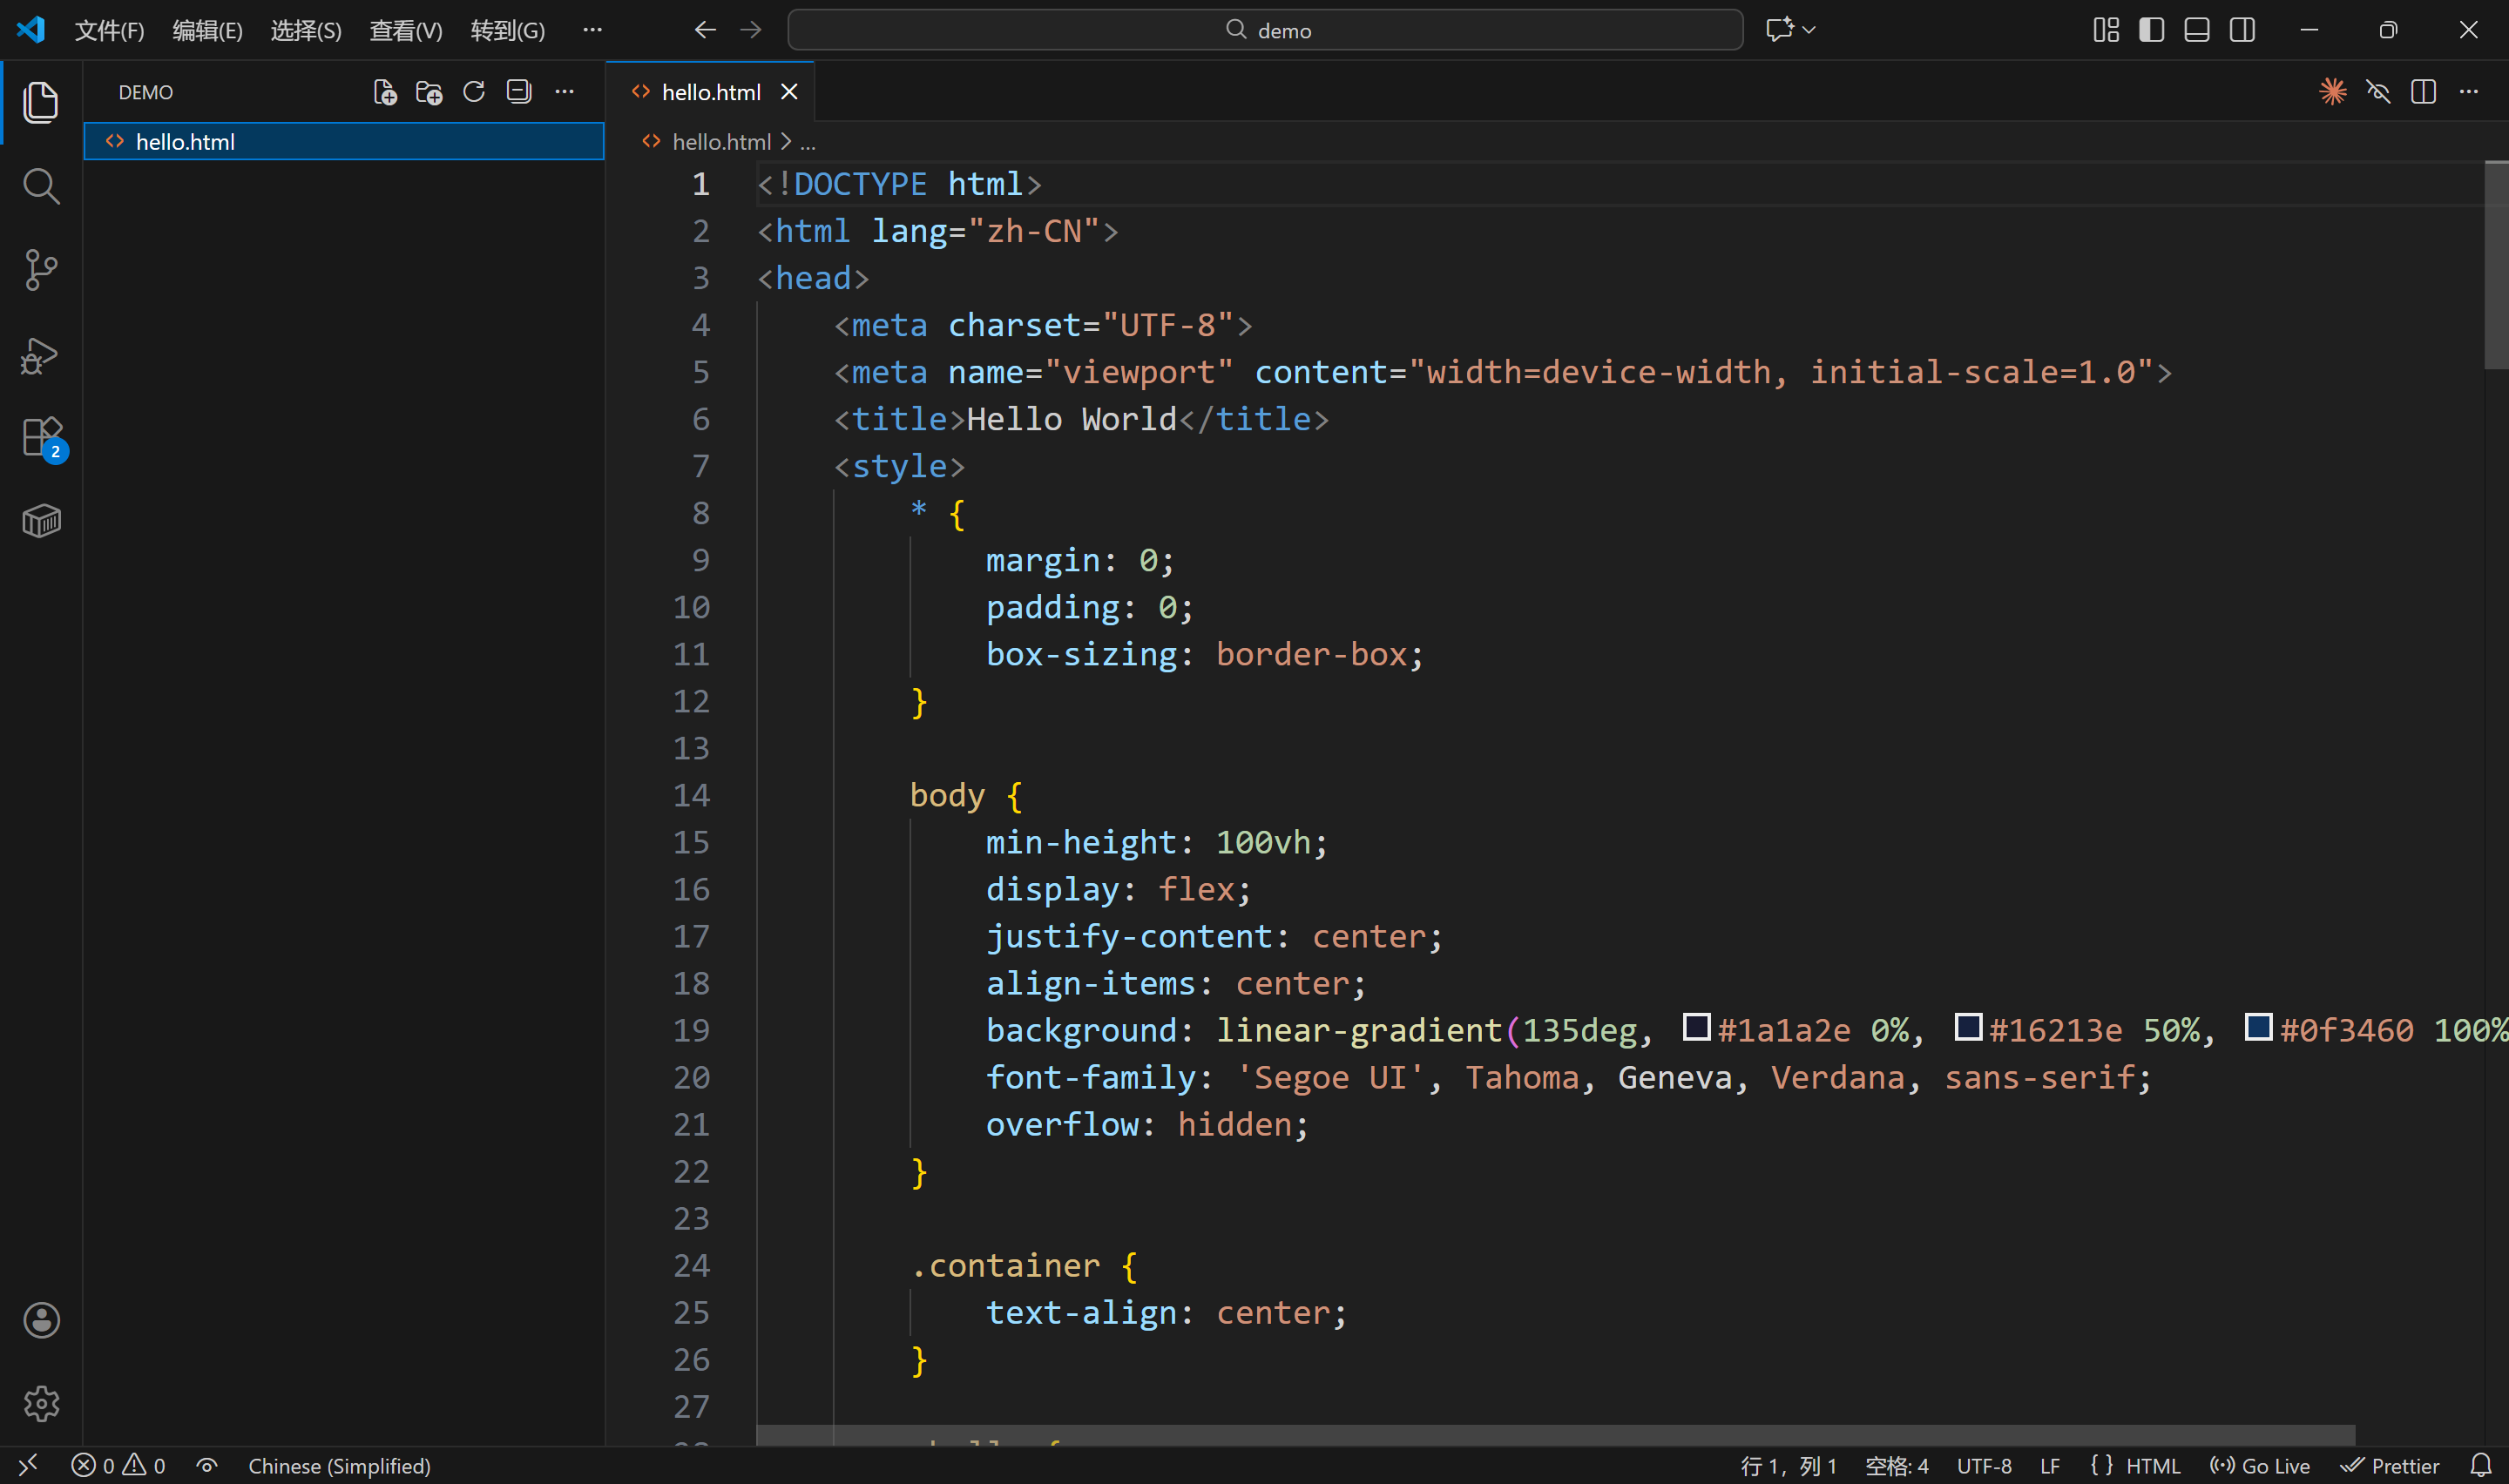Open the Extensions view
The image size is (2509, 1484).
click(41, 438)
